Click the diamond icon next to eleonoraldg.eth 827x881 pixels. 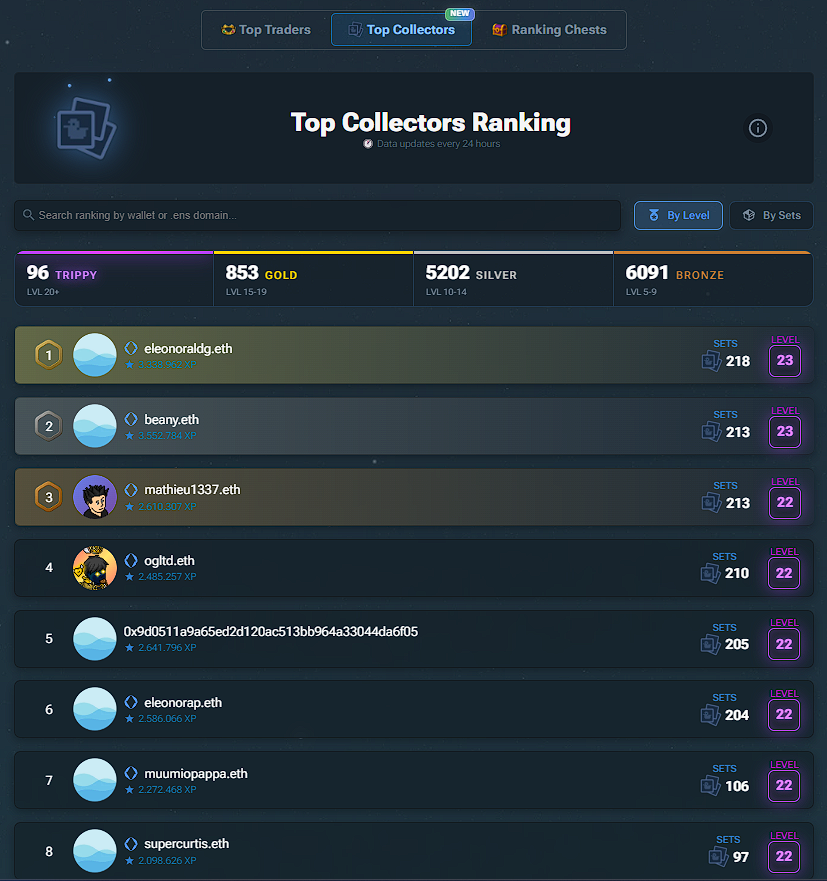click(x=130, y=348)
